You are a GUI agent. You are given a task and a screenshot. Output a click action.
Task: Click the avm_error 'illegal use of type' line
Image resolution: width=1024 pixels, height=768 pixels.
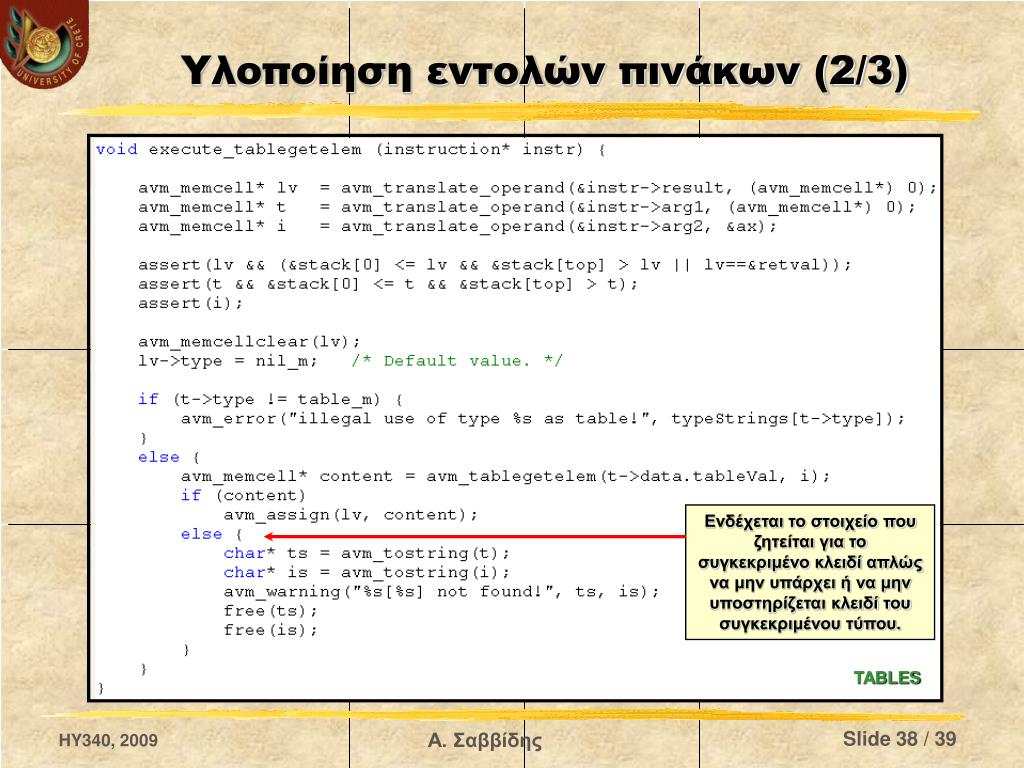click(543, 419)
